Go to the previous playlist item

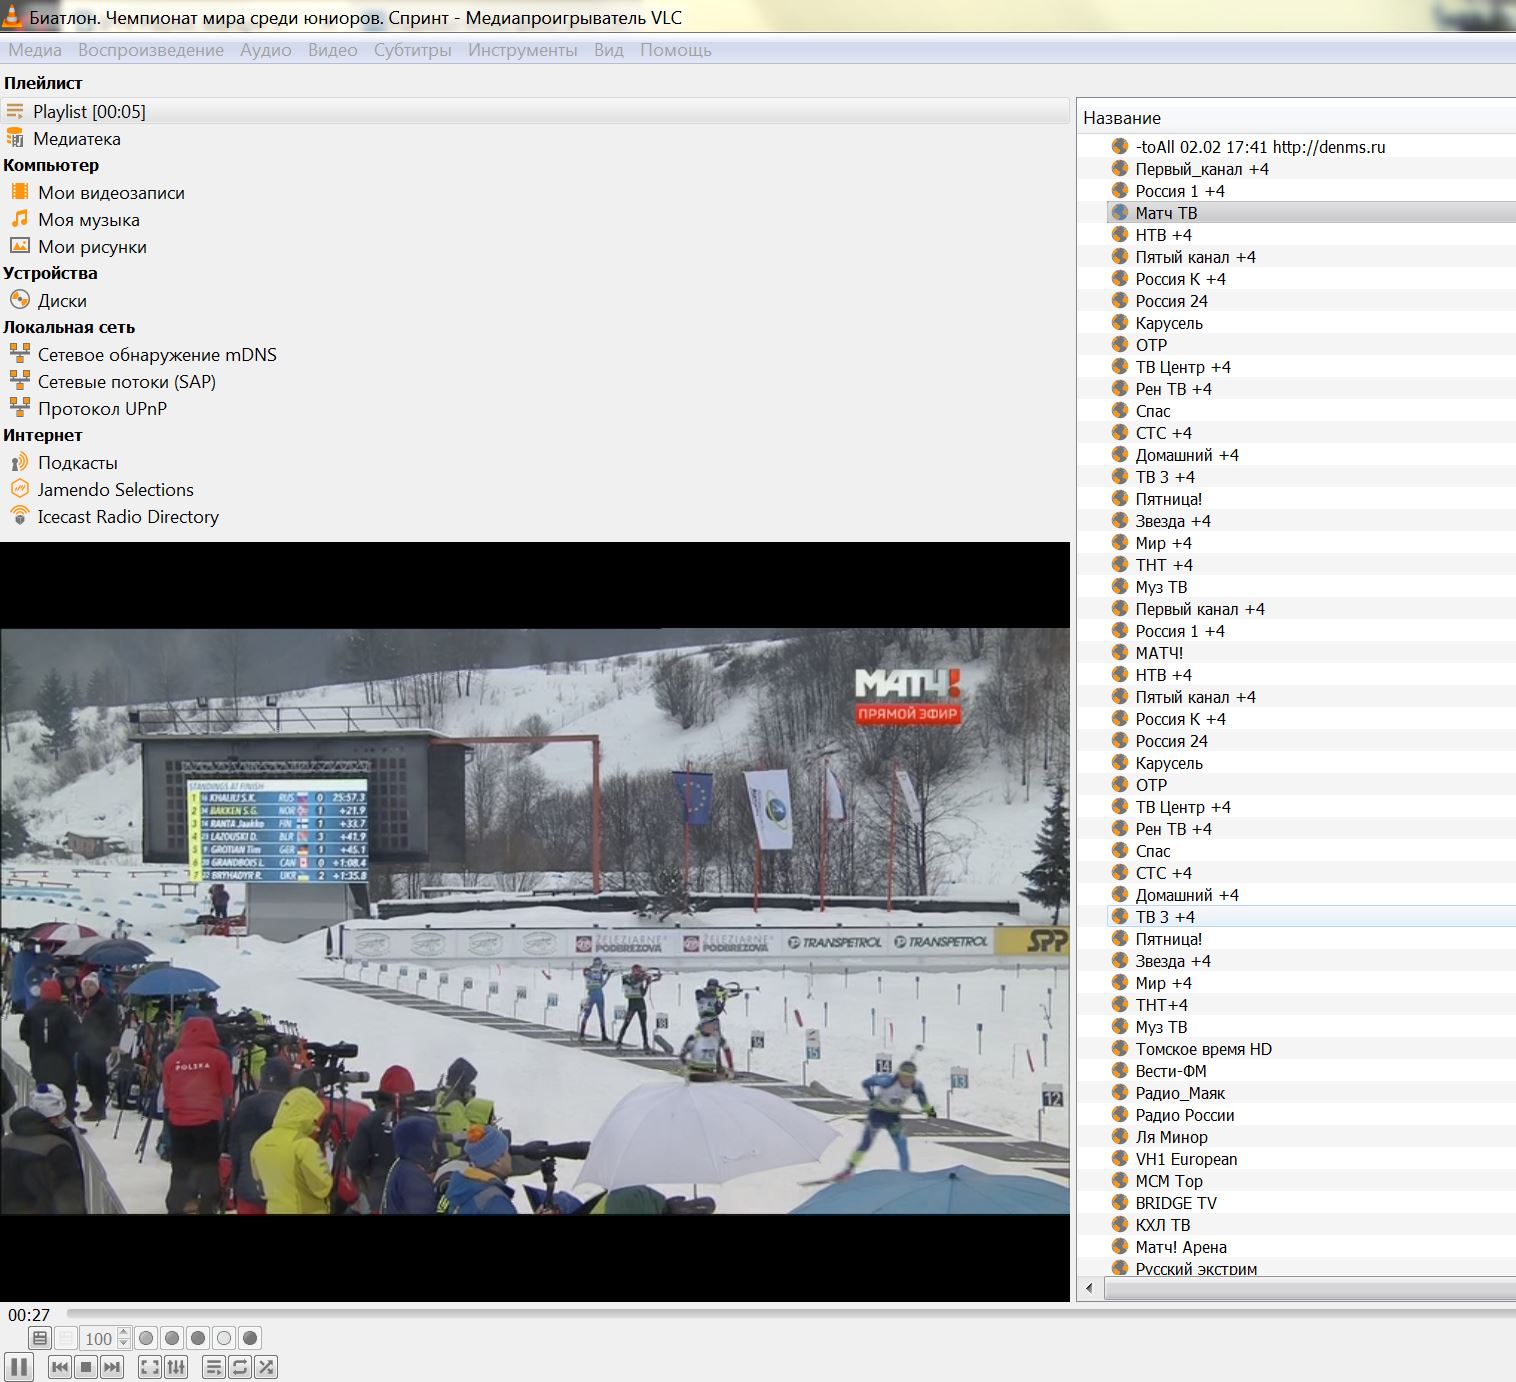[60, 1367]
